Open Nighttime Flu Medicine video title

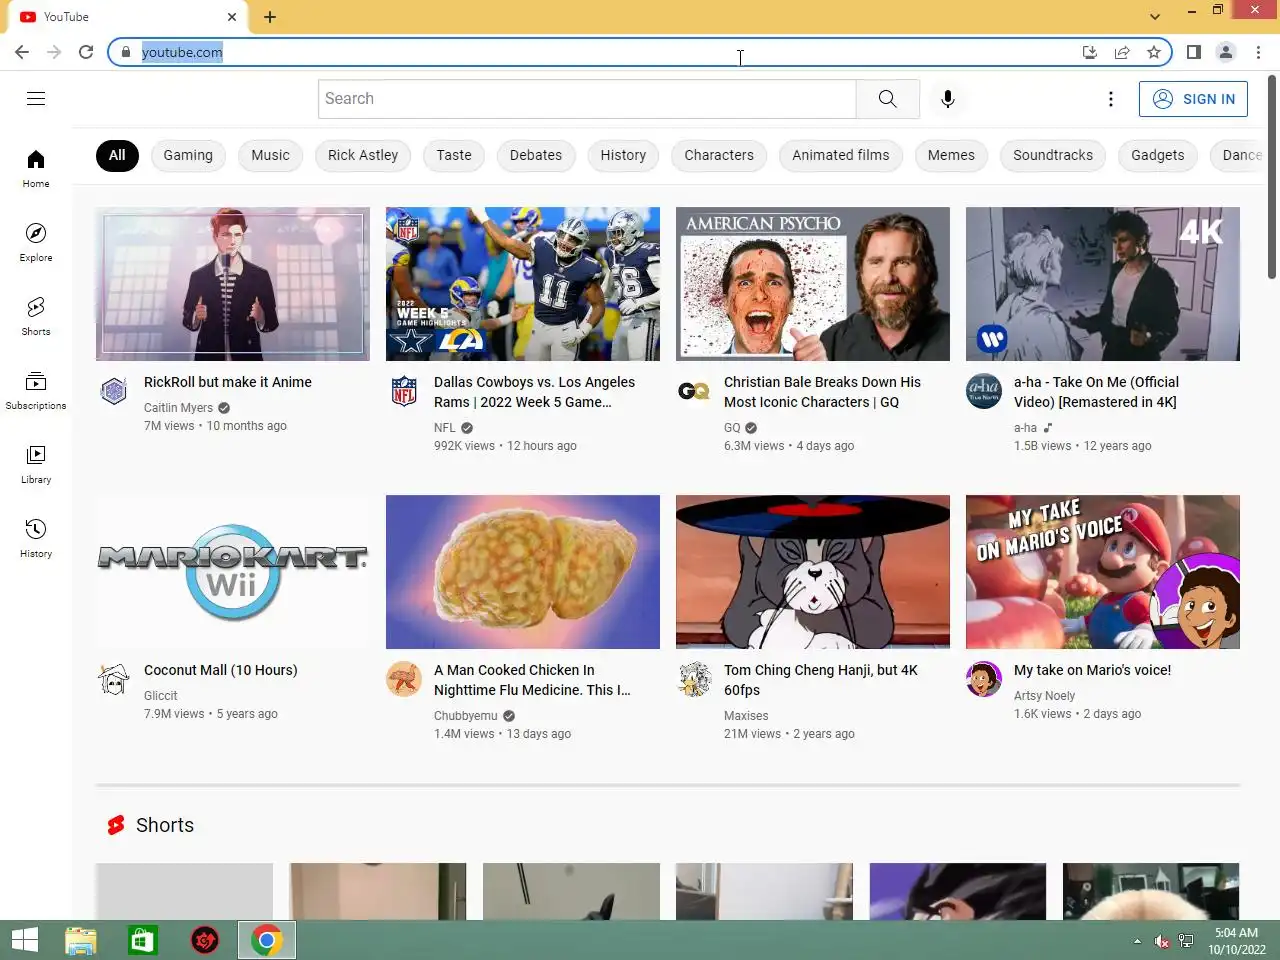532,680
